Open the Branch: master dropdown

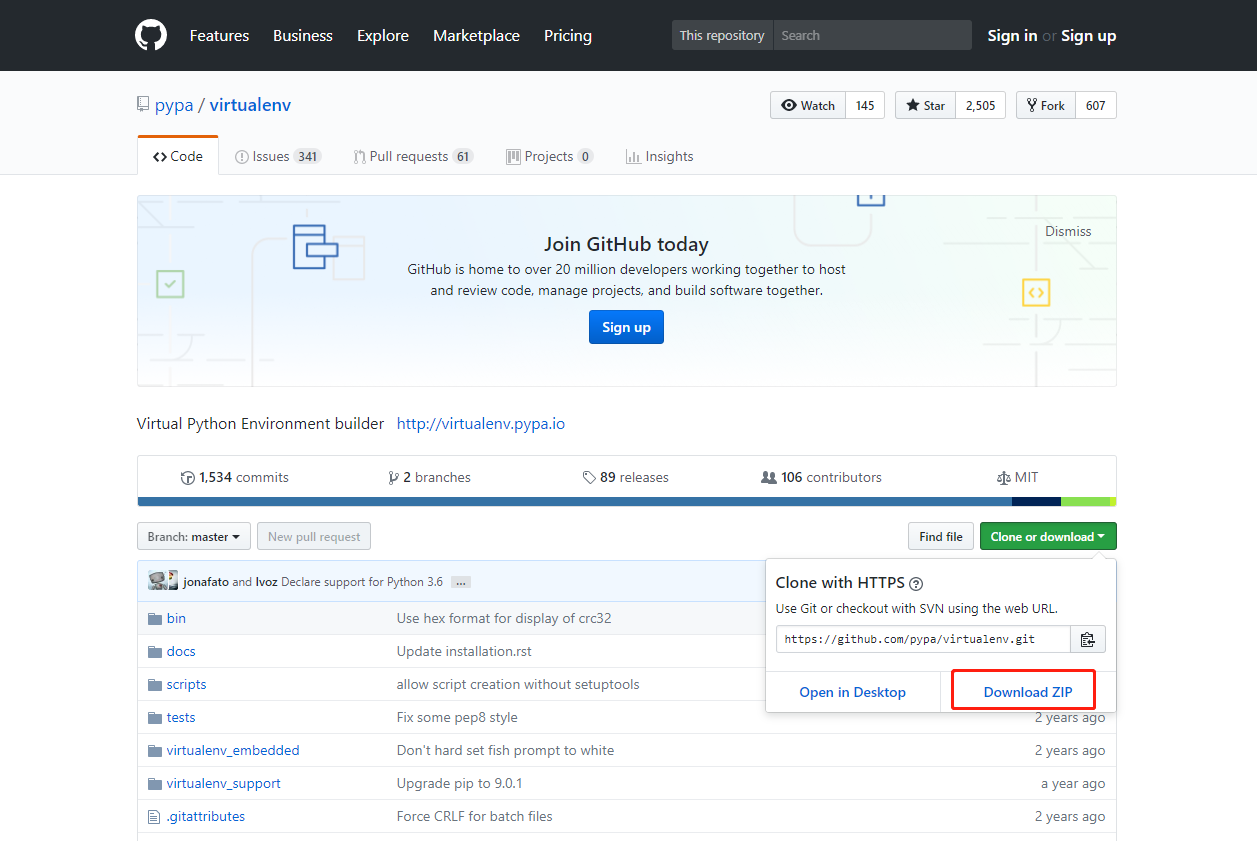(194, 537)
